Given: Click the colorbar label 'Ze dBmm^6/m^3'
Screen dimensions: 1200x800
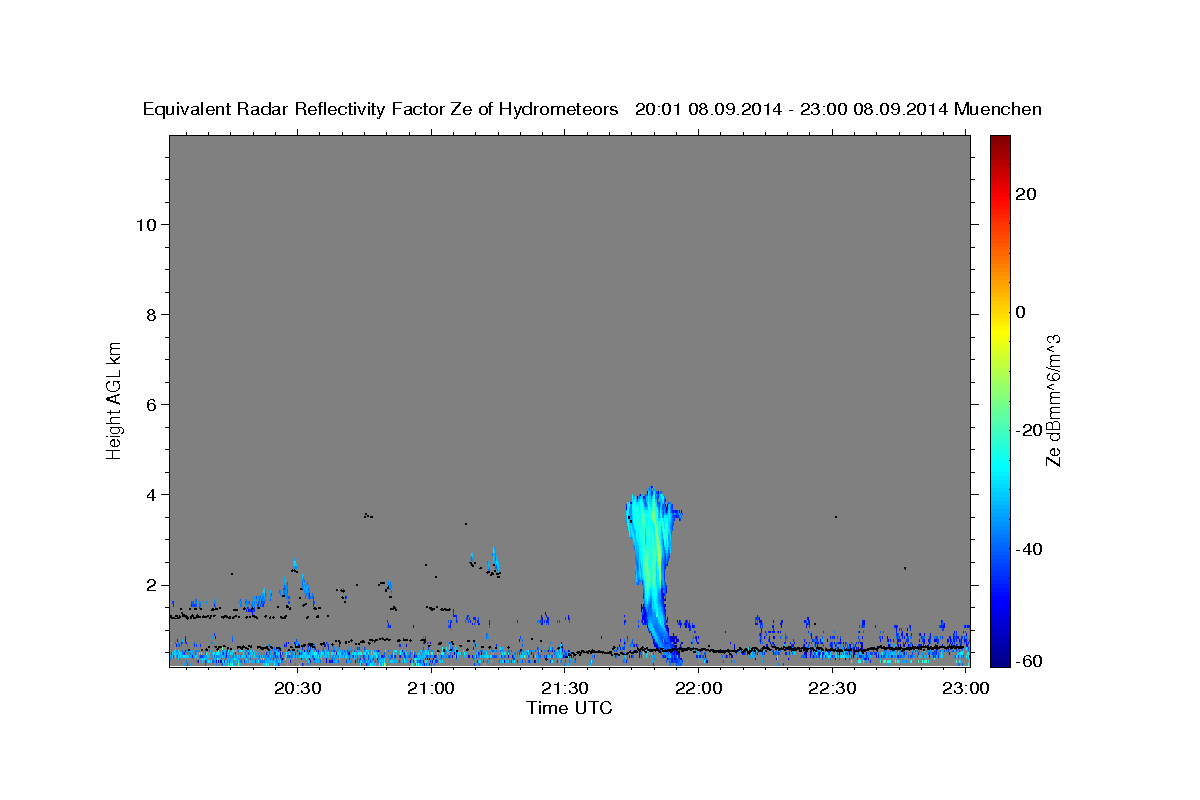Looking at the screenshot, I should click(x=1053, y=400).
